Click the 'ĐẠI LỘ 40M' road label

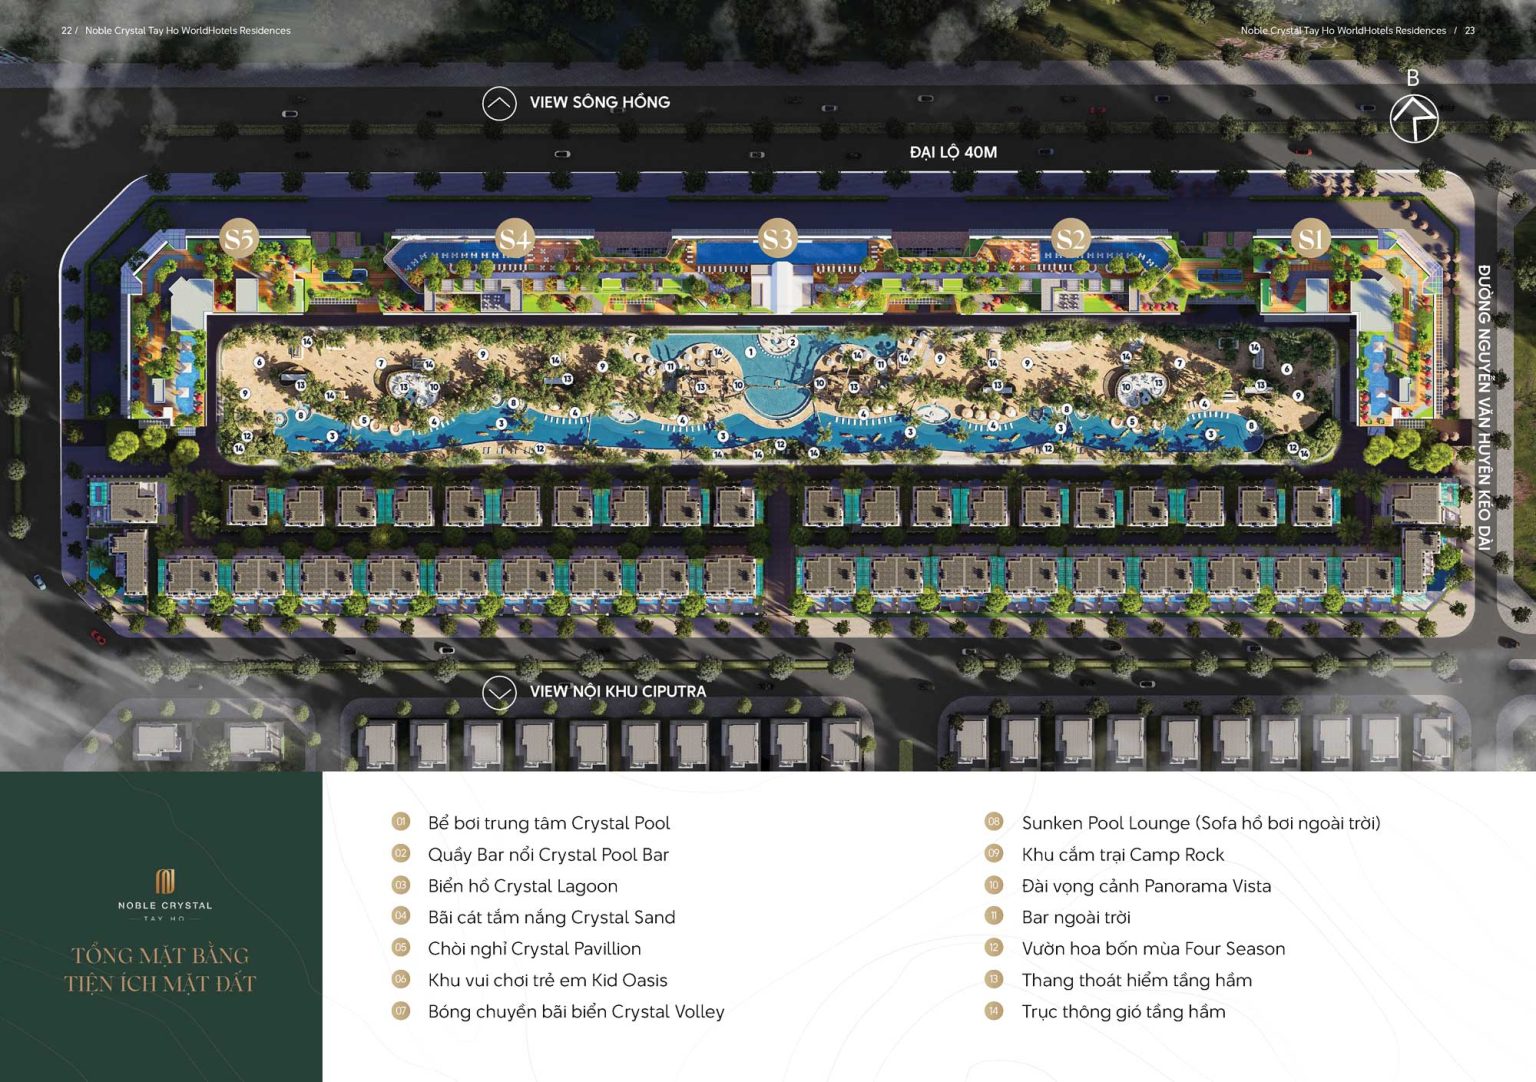953,152
